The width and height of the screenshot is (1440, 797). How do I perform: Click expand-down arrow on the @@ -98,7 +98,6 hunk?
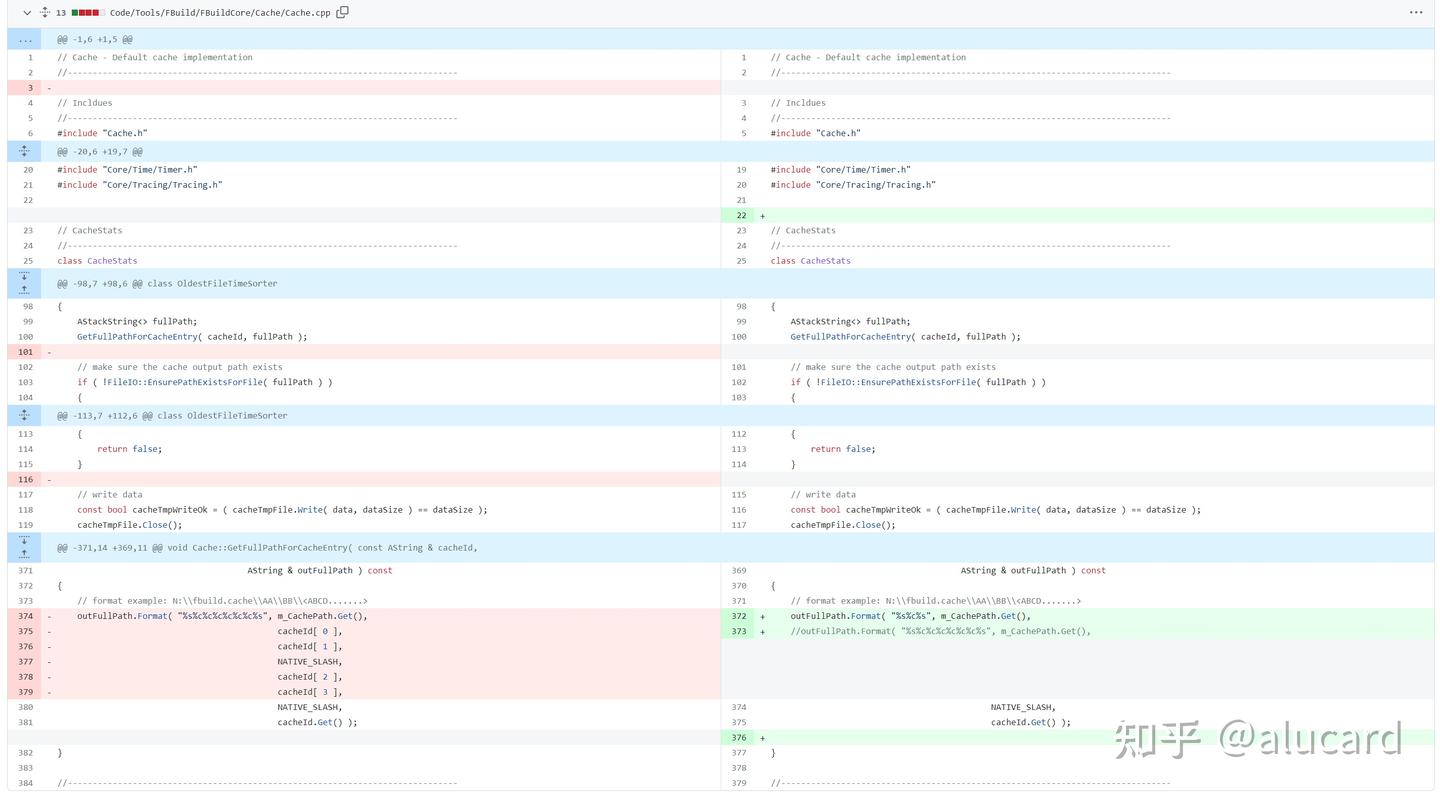point(24,277)
